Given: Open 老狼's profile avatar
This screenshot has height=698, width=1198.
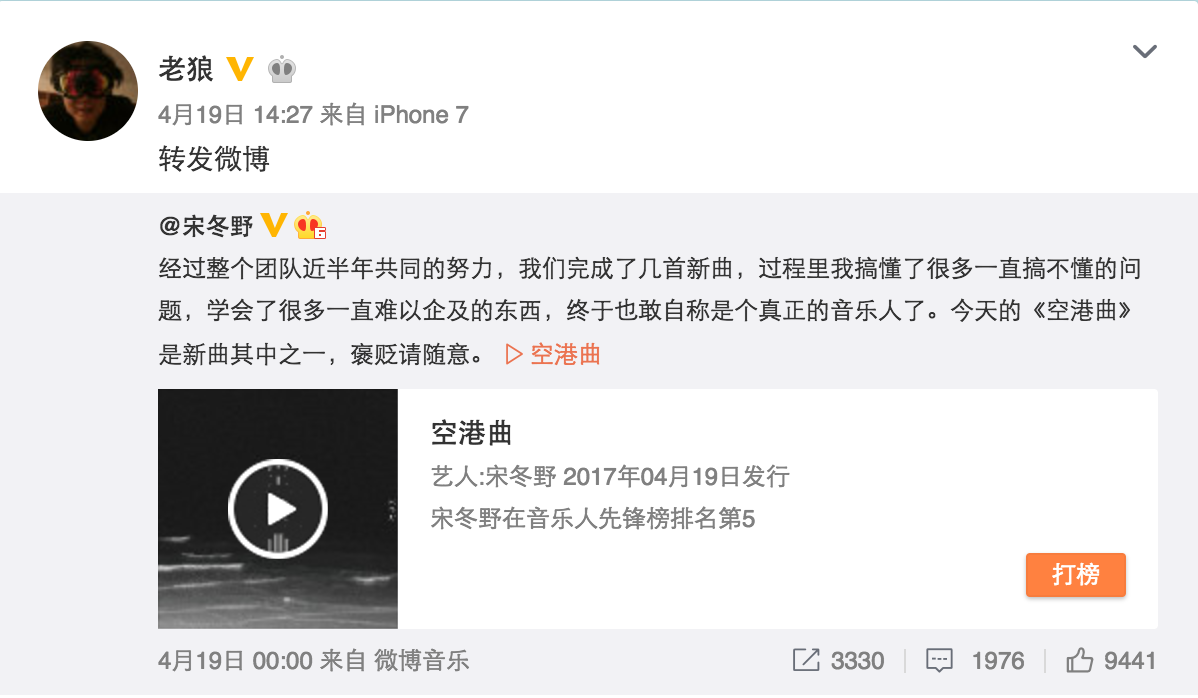Looking at the screenshot, I should (88, 91).
